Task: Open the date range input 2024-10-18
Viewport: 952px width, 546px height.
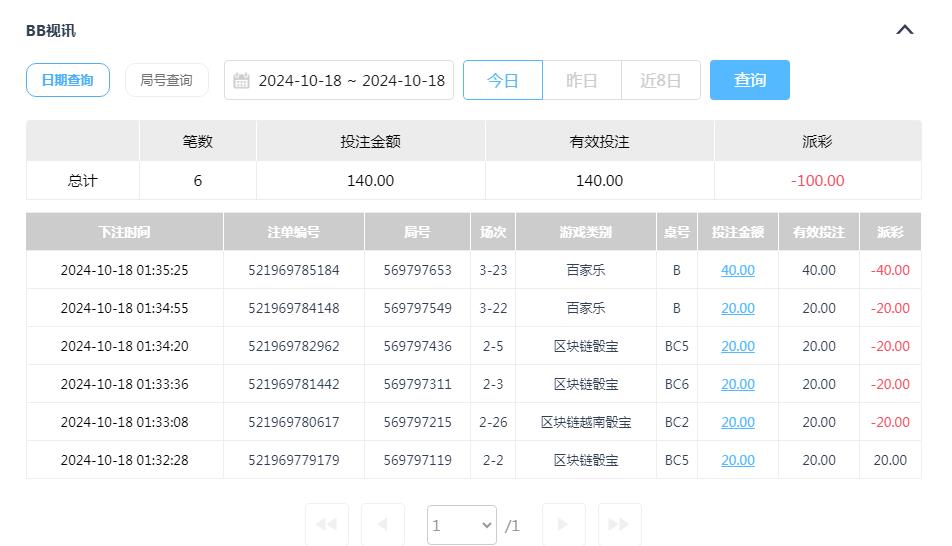Action: tap(350, 81)
